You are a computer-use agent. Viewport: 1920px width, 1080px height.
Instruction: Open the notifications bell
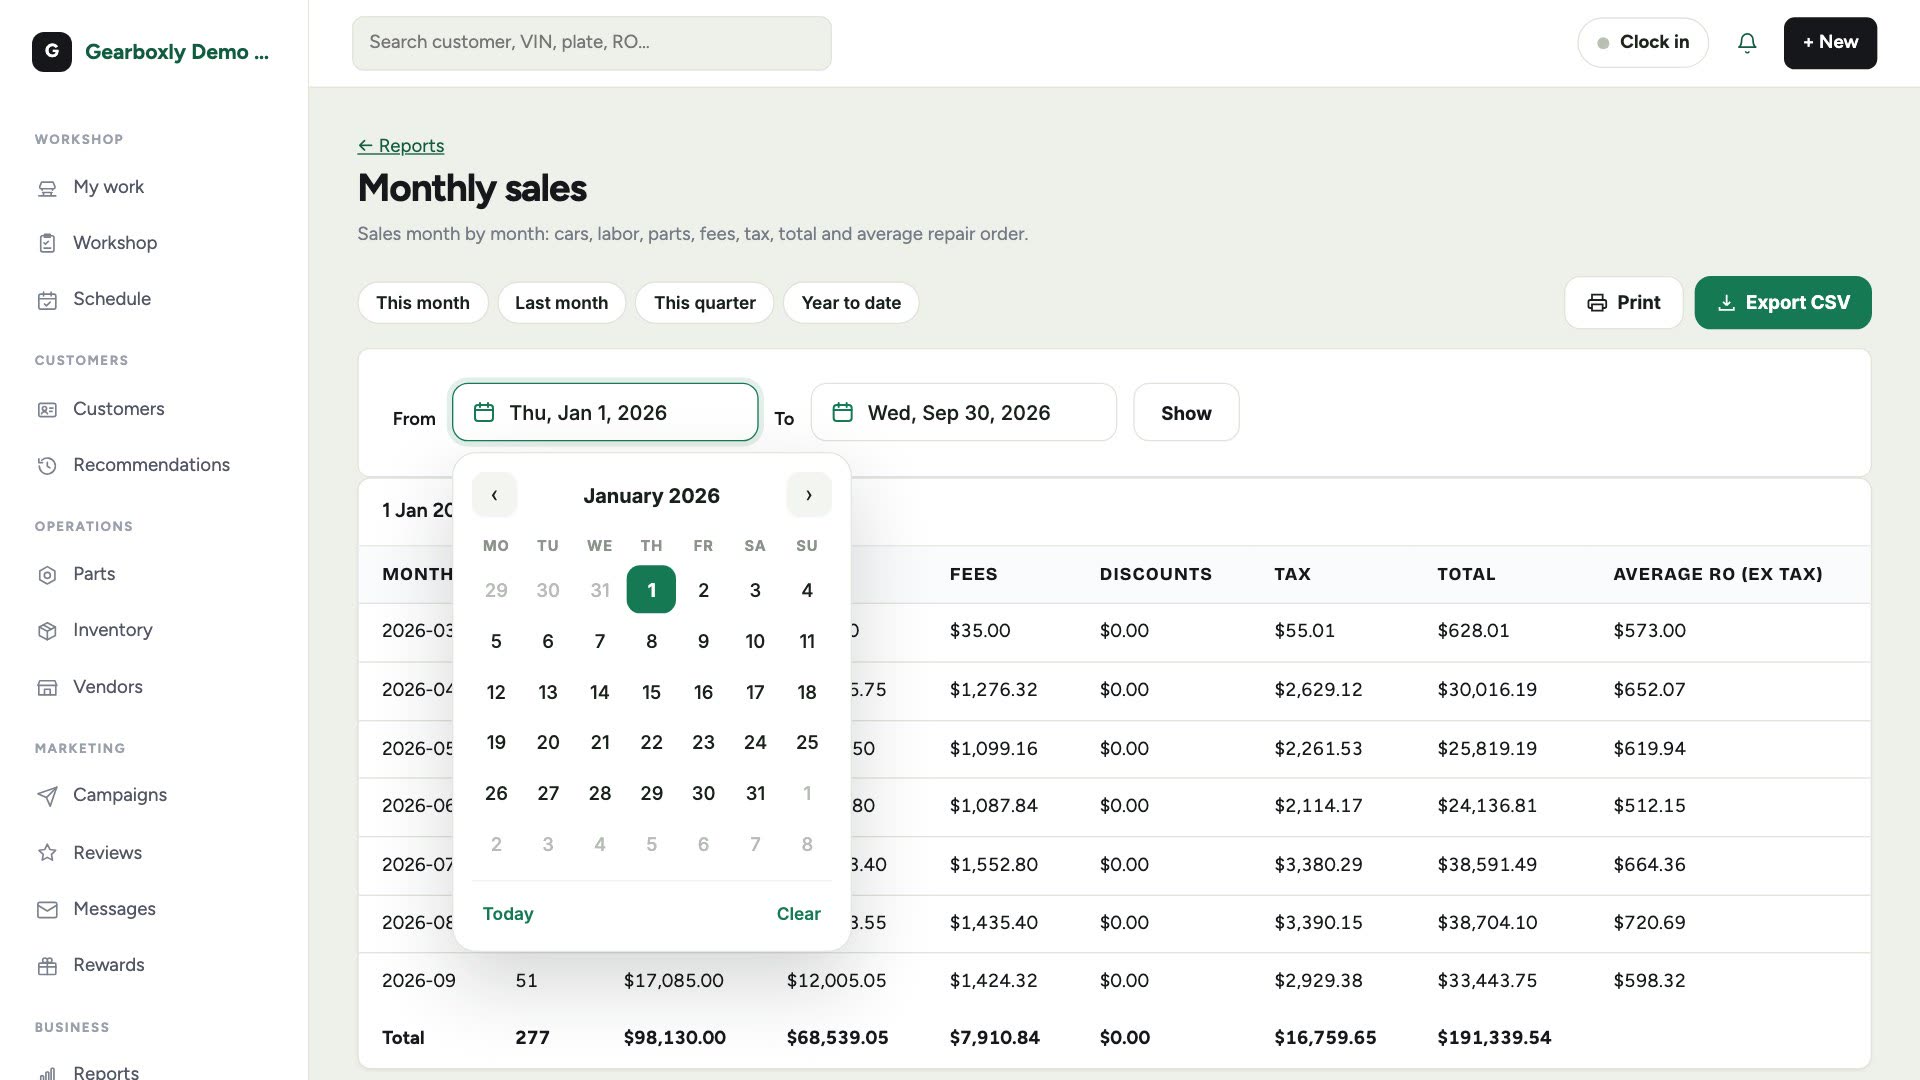(x=1747, y=43)
